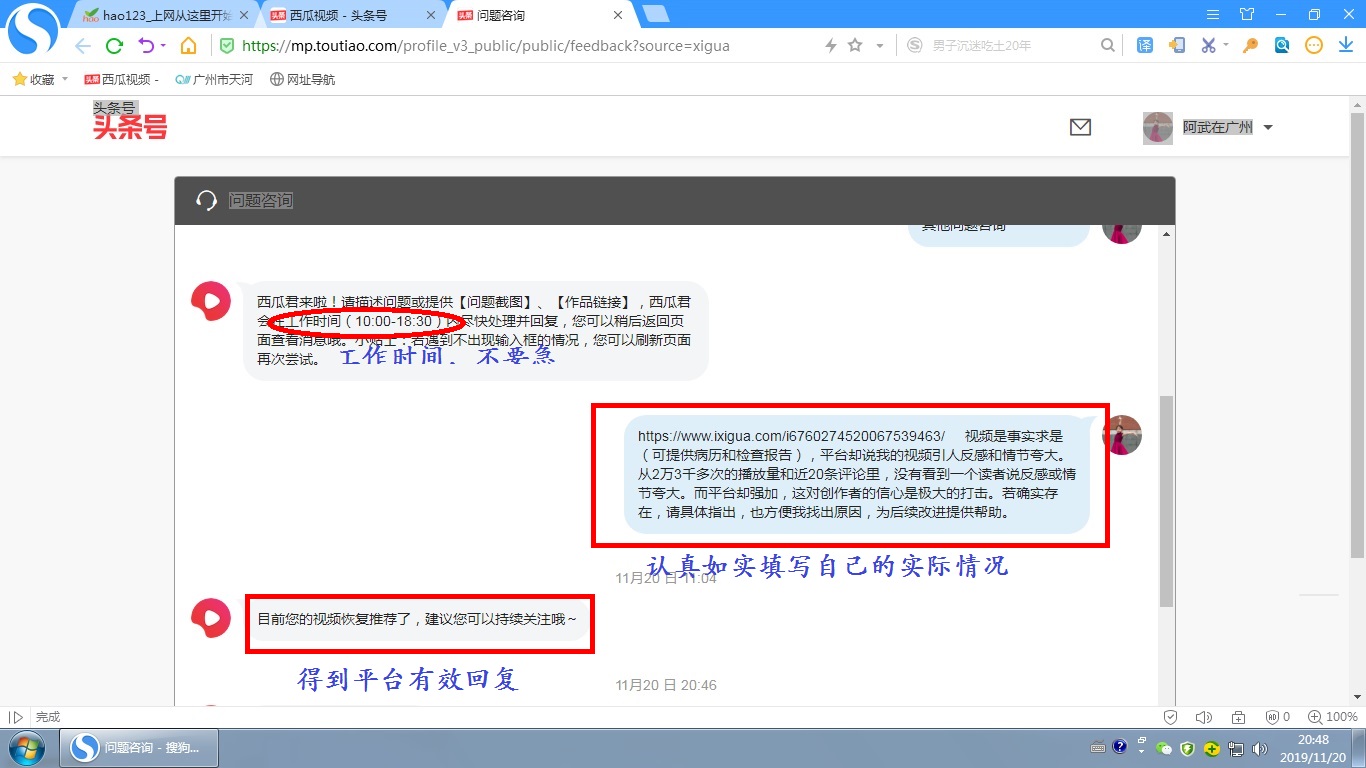Image resolution: width=1366 pixels, height=768 pixels.
Task: Open the password manager key icon
Action: point(1249,45)
